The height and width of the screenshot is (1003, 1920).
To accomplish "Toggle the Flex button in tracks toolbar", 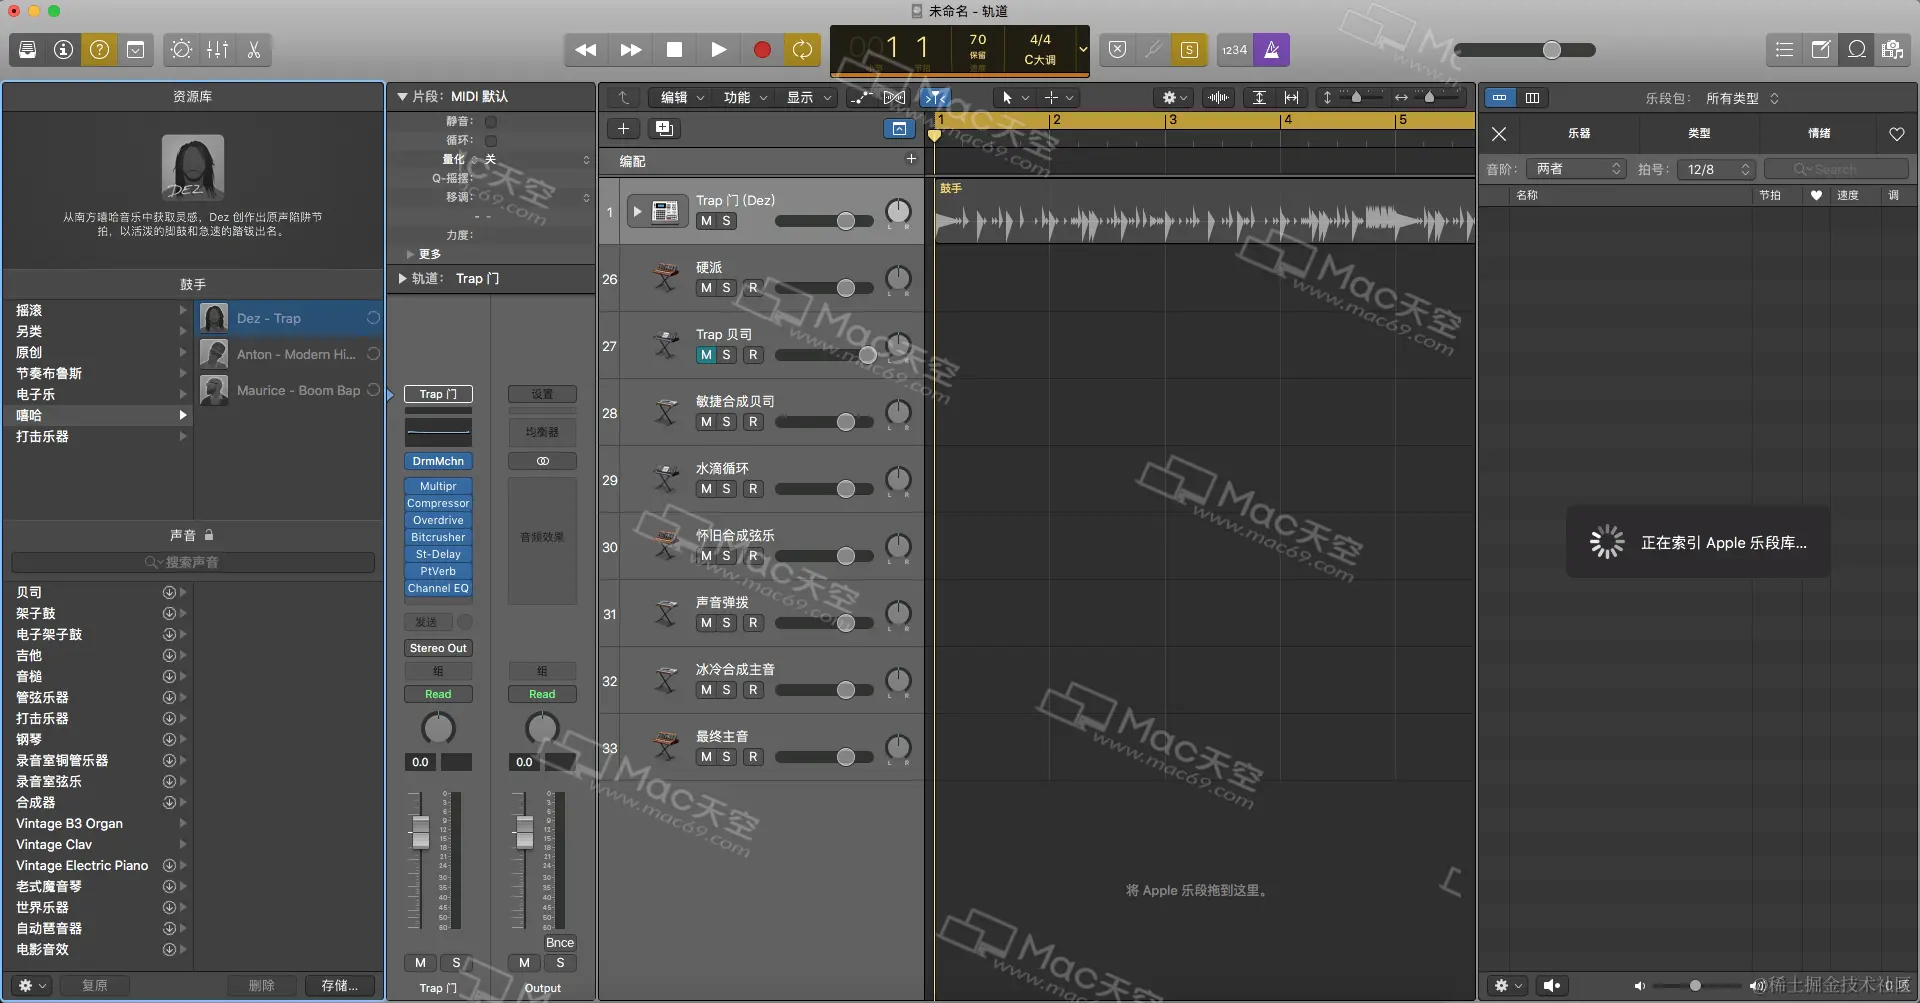I will (x=894, y=98).
